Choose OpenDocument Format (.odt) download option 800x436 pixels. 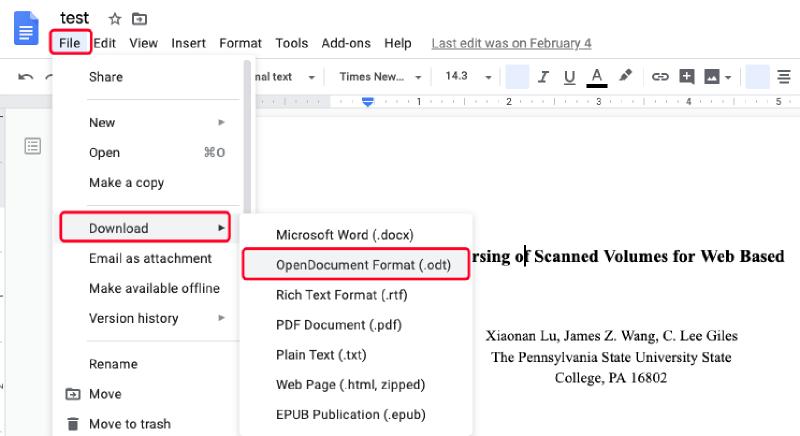pos(355,264)
